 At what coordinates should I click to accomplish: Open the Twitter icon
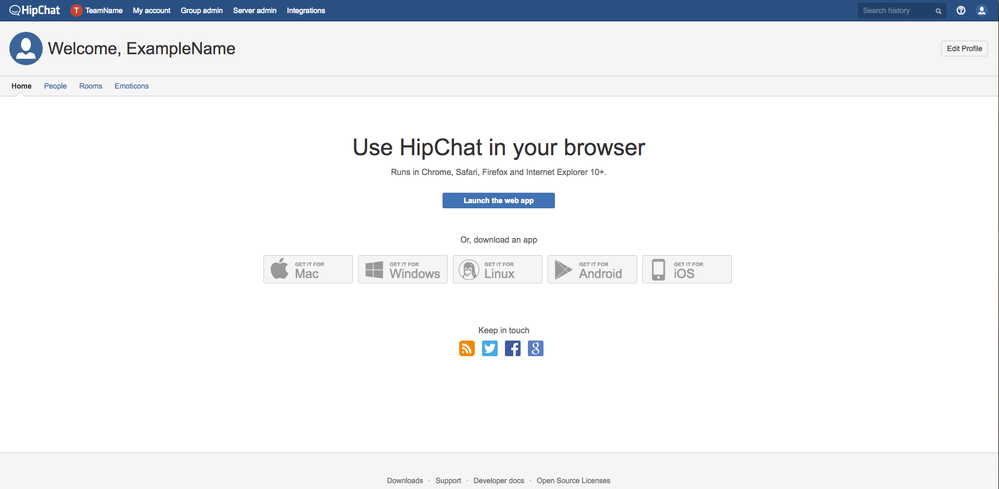click(490, 348)
